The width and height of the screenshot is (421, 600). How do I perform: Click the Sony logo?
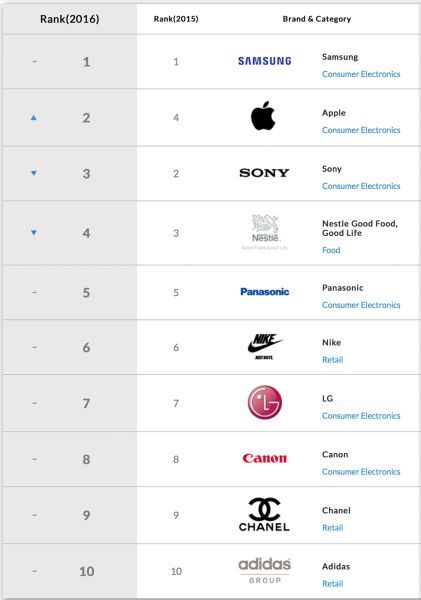[264, 173]
